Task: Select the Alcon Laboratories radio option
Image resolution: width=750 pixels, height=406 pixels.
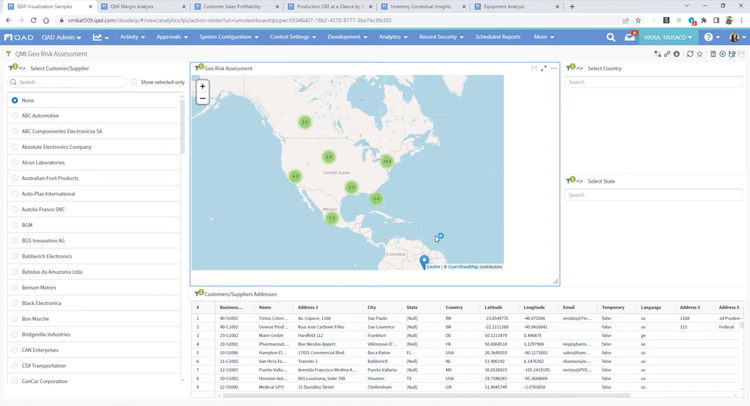Action: pos(15,162)
